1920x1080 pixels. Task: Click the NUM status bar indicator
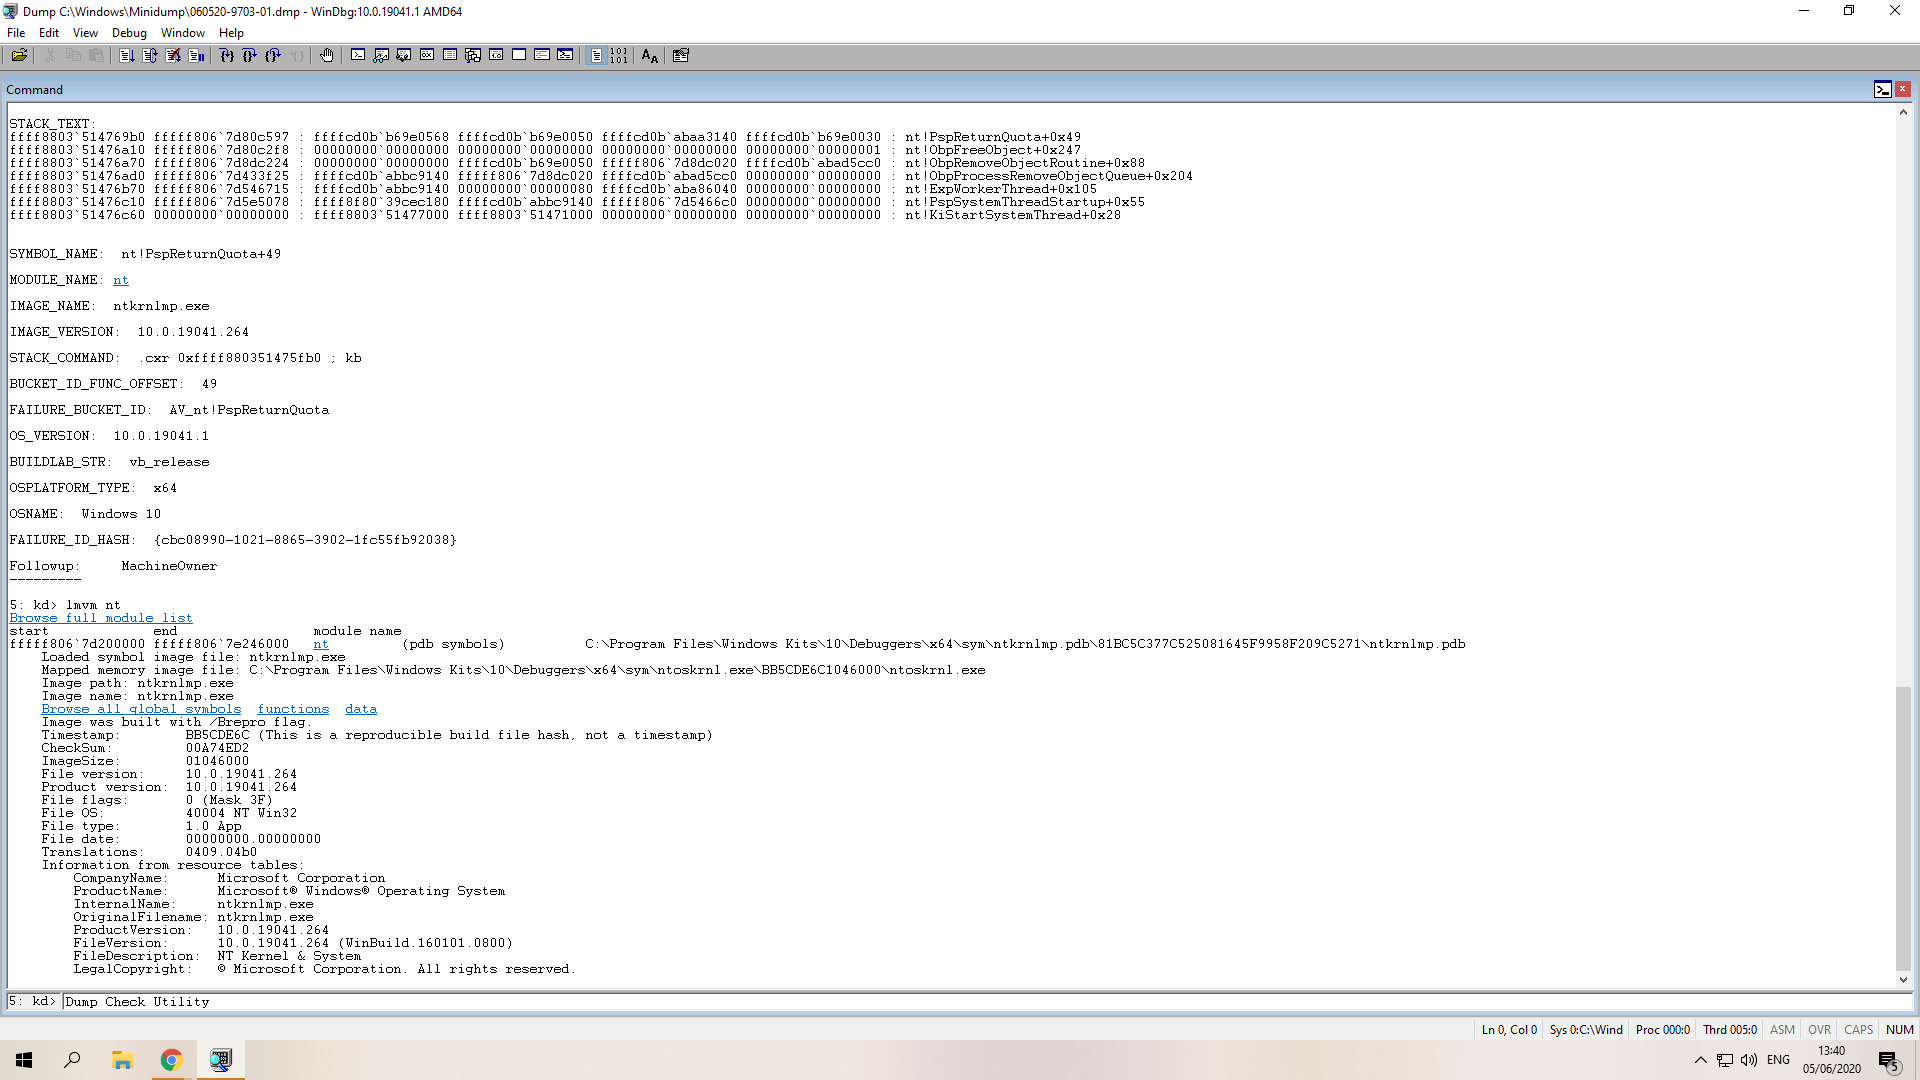coord(1899,1029)
